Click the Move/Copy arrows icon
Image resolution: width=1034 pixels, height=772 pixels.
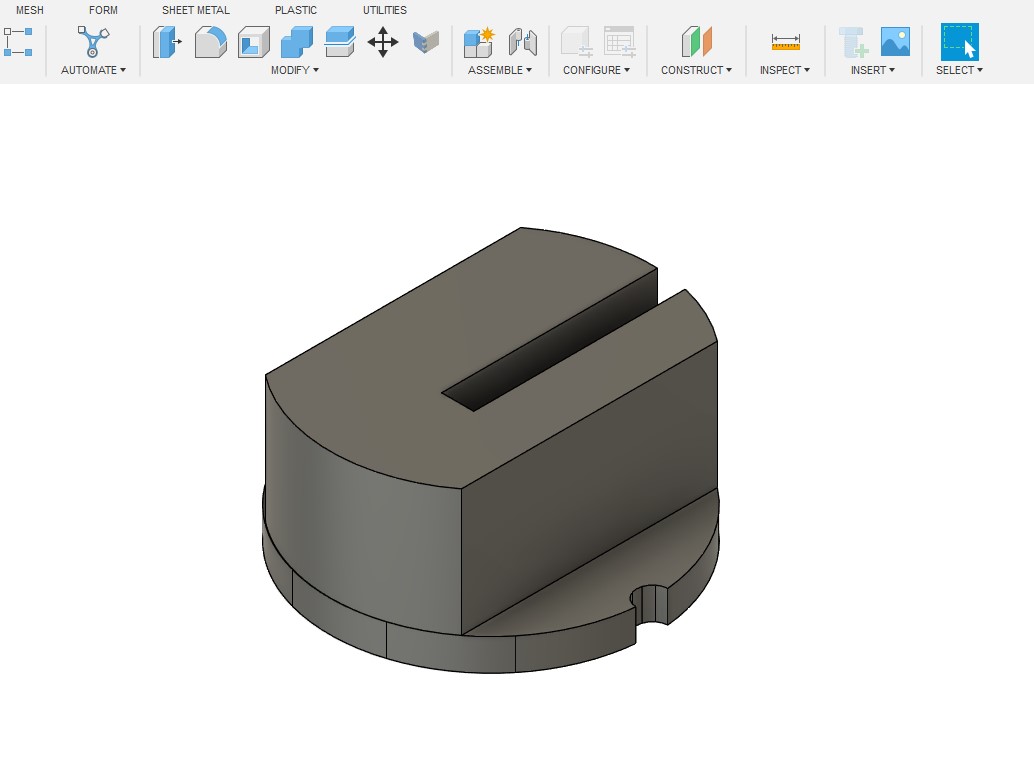(383, 42)
